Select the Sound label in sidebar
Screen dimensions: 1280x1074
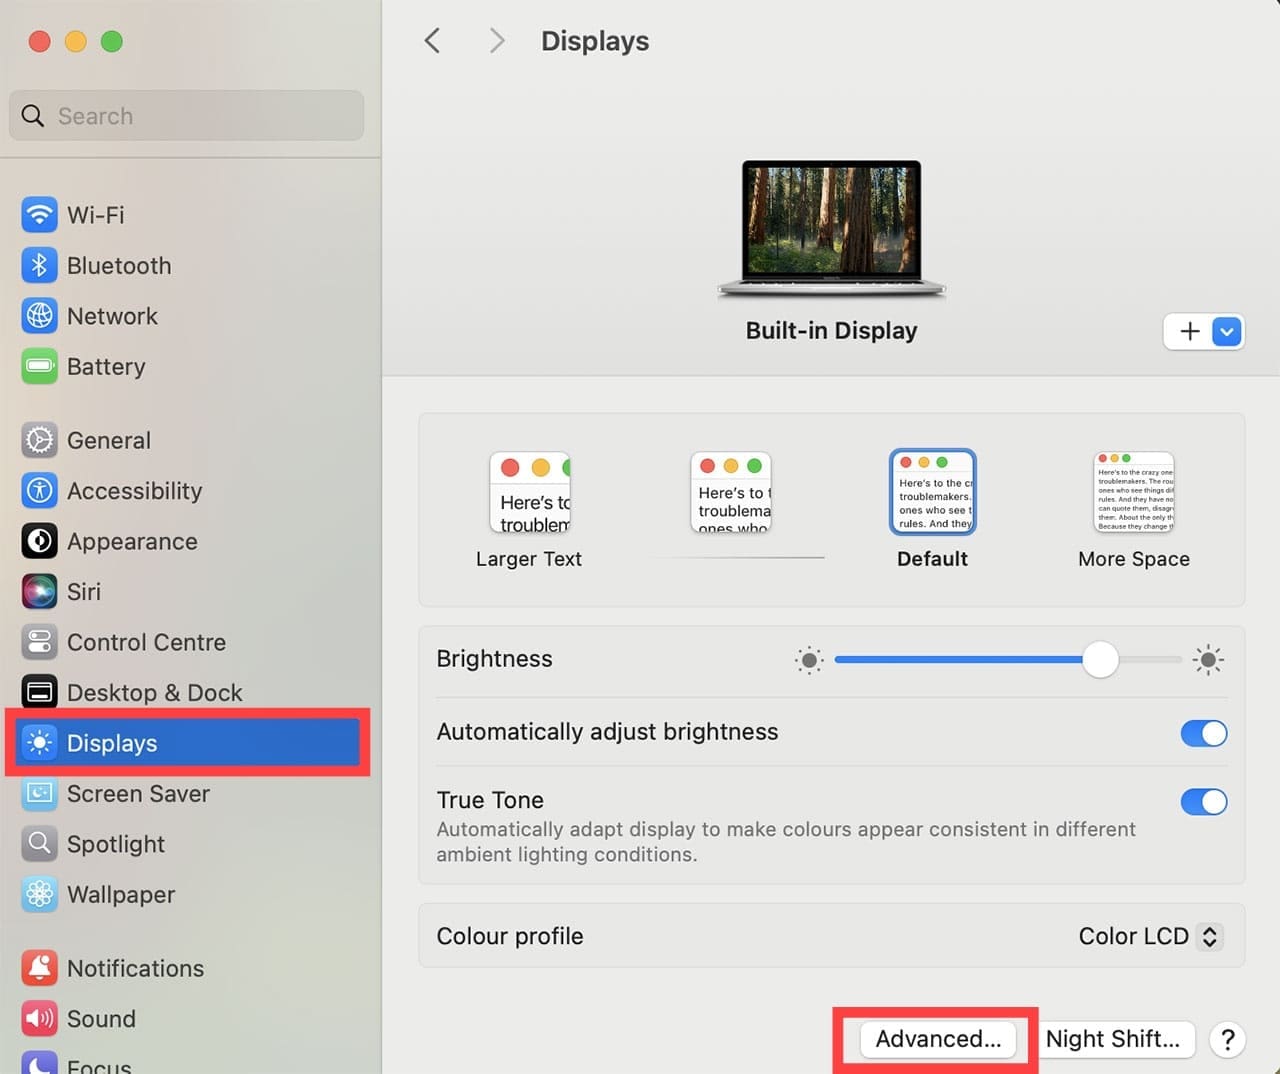(x=101, y=1019)
